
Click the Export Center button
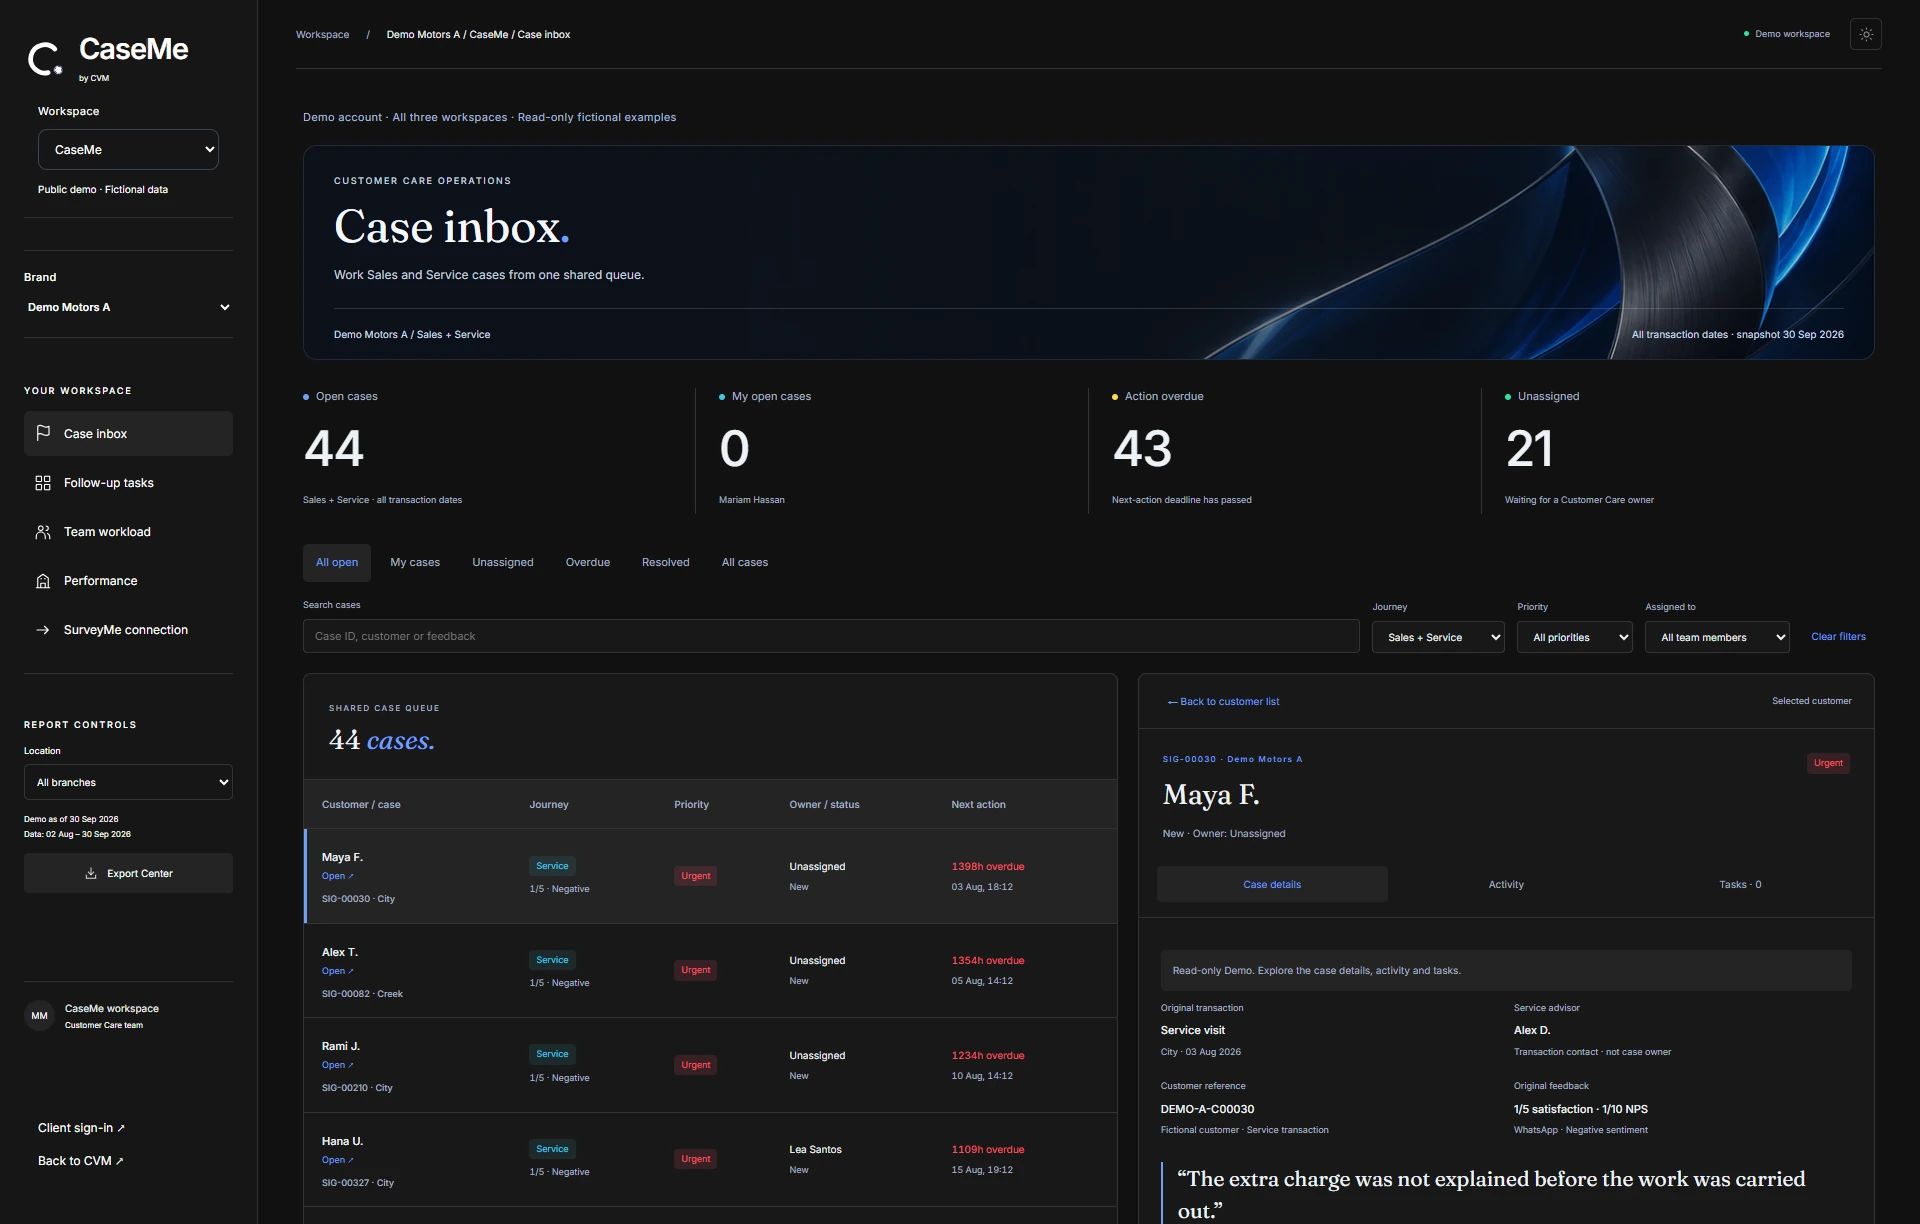click(128, 873)
